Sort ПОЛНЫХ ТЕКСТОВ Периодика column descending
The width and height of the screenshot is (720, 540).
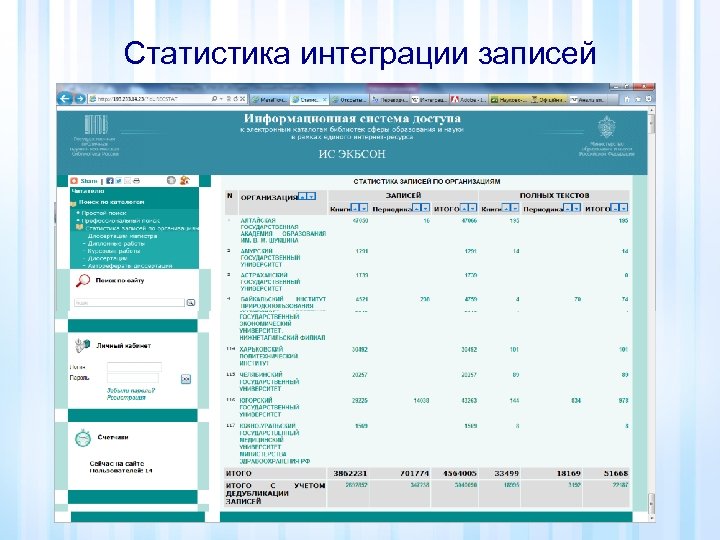tap(576, 208)
